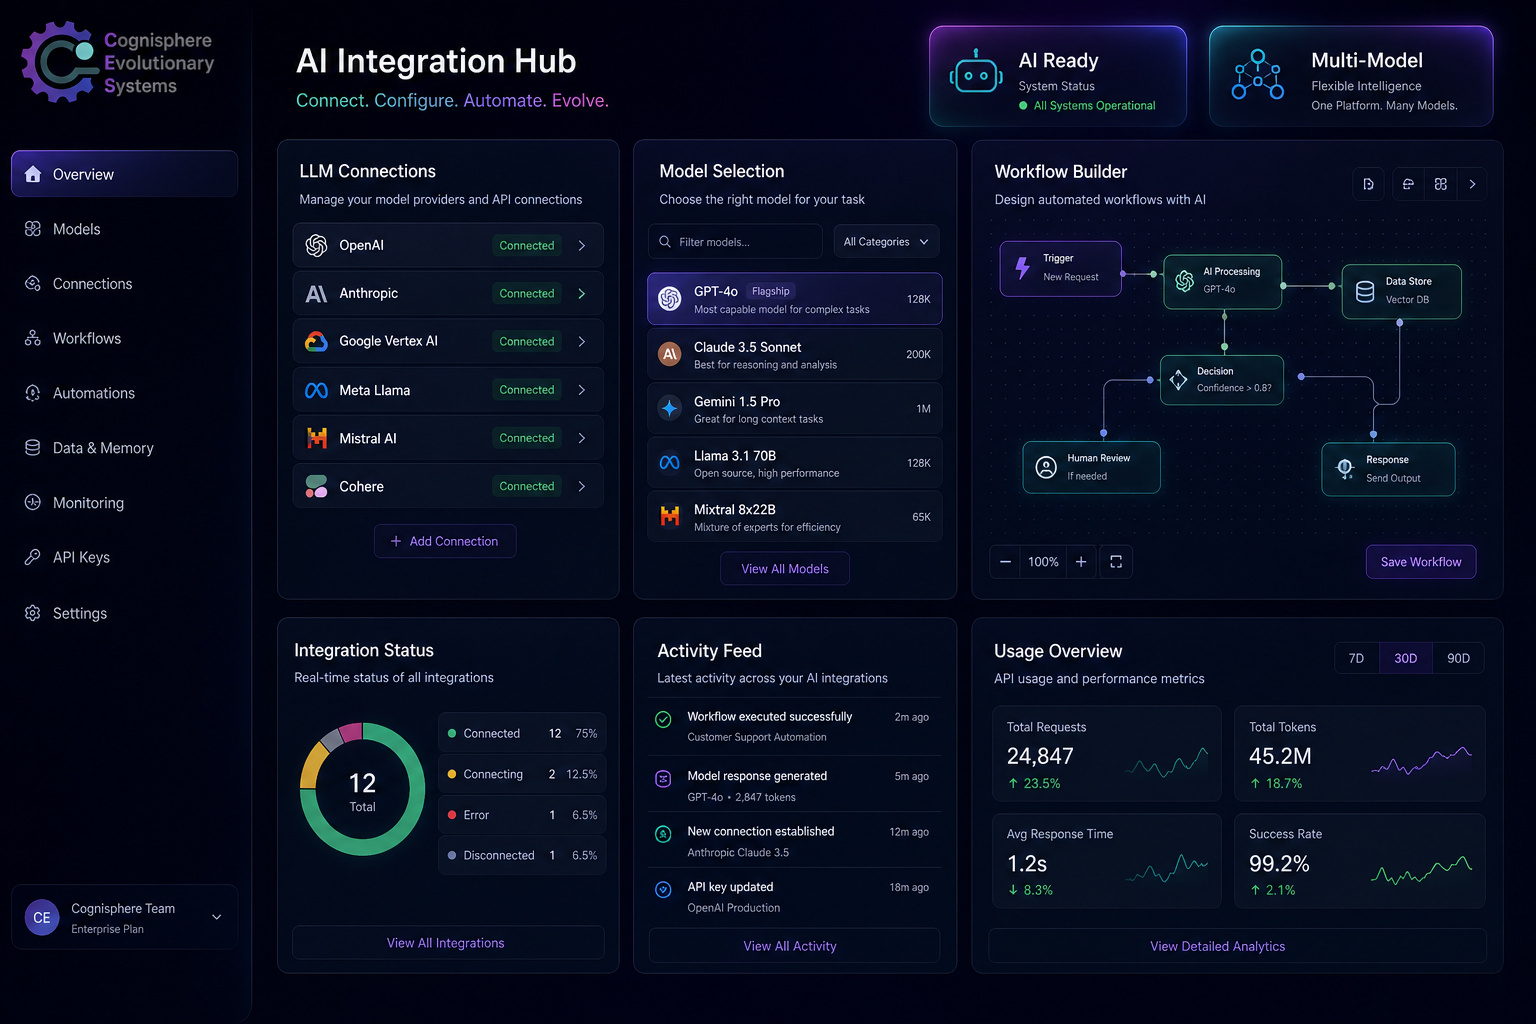Select the Claude 3.5 Sonnet model row
This screenshot has width=1536, height=1024.
coord(795,354)
